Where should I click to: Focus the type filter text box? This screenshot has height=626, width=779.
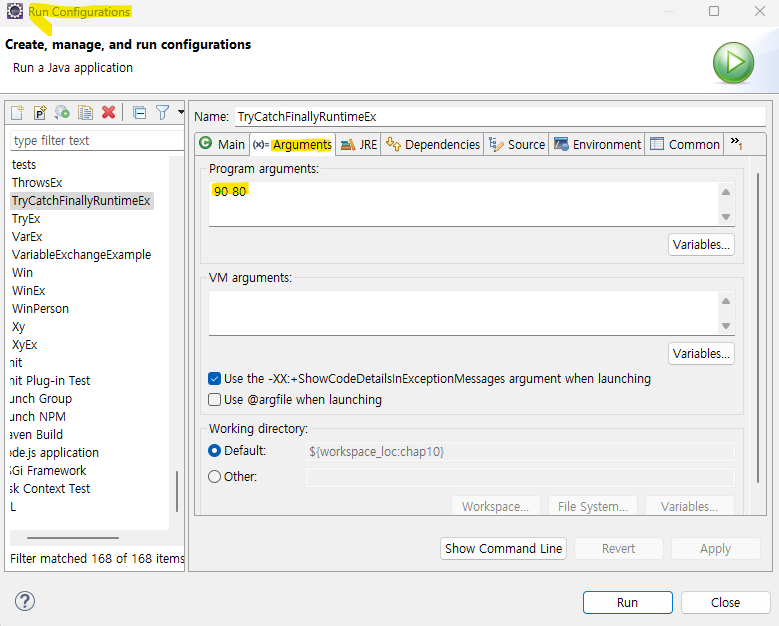[x=97, y=141]
